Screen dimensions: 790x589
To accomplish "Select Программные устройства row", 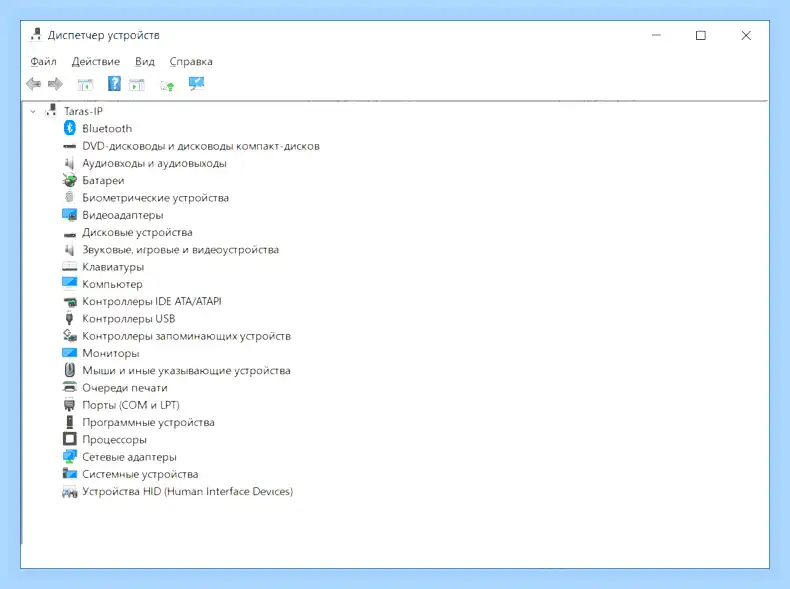I will pos(149,422).
